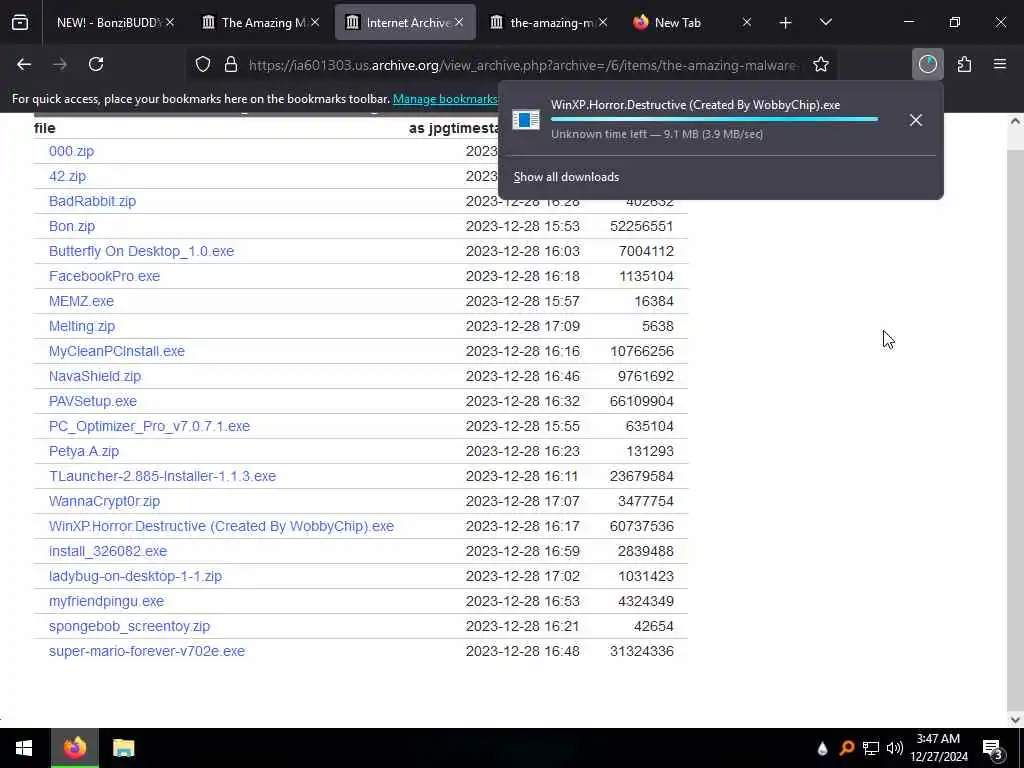
Task: Open TLauncher-2.885-Installer-1.1.3.exe link
Action: [x=162, y=476]
